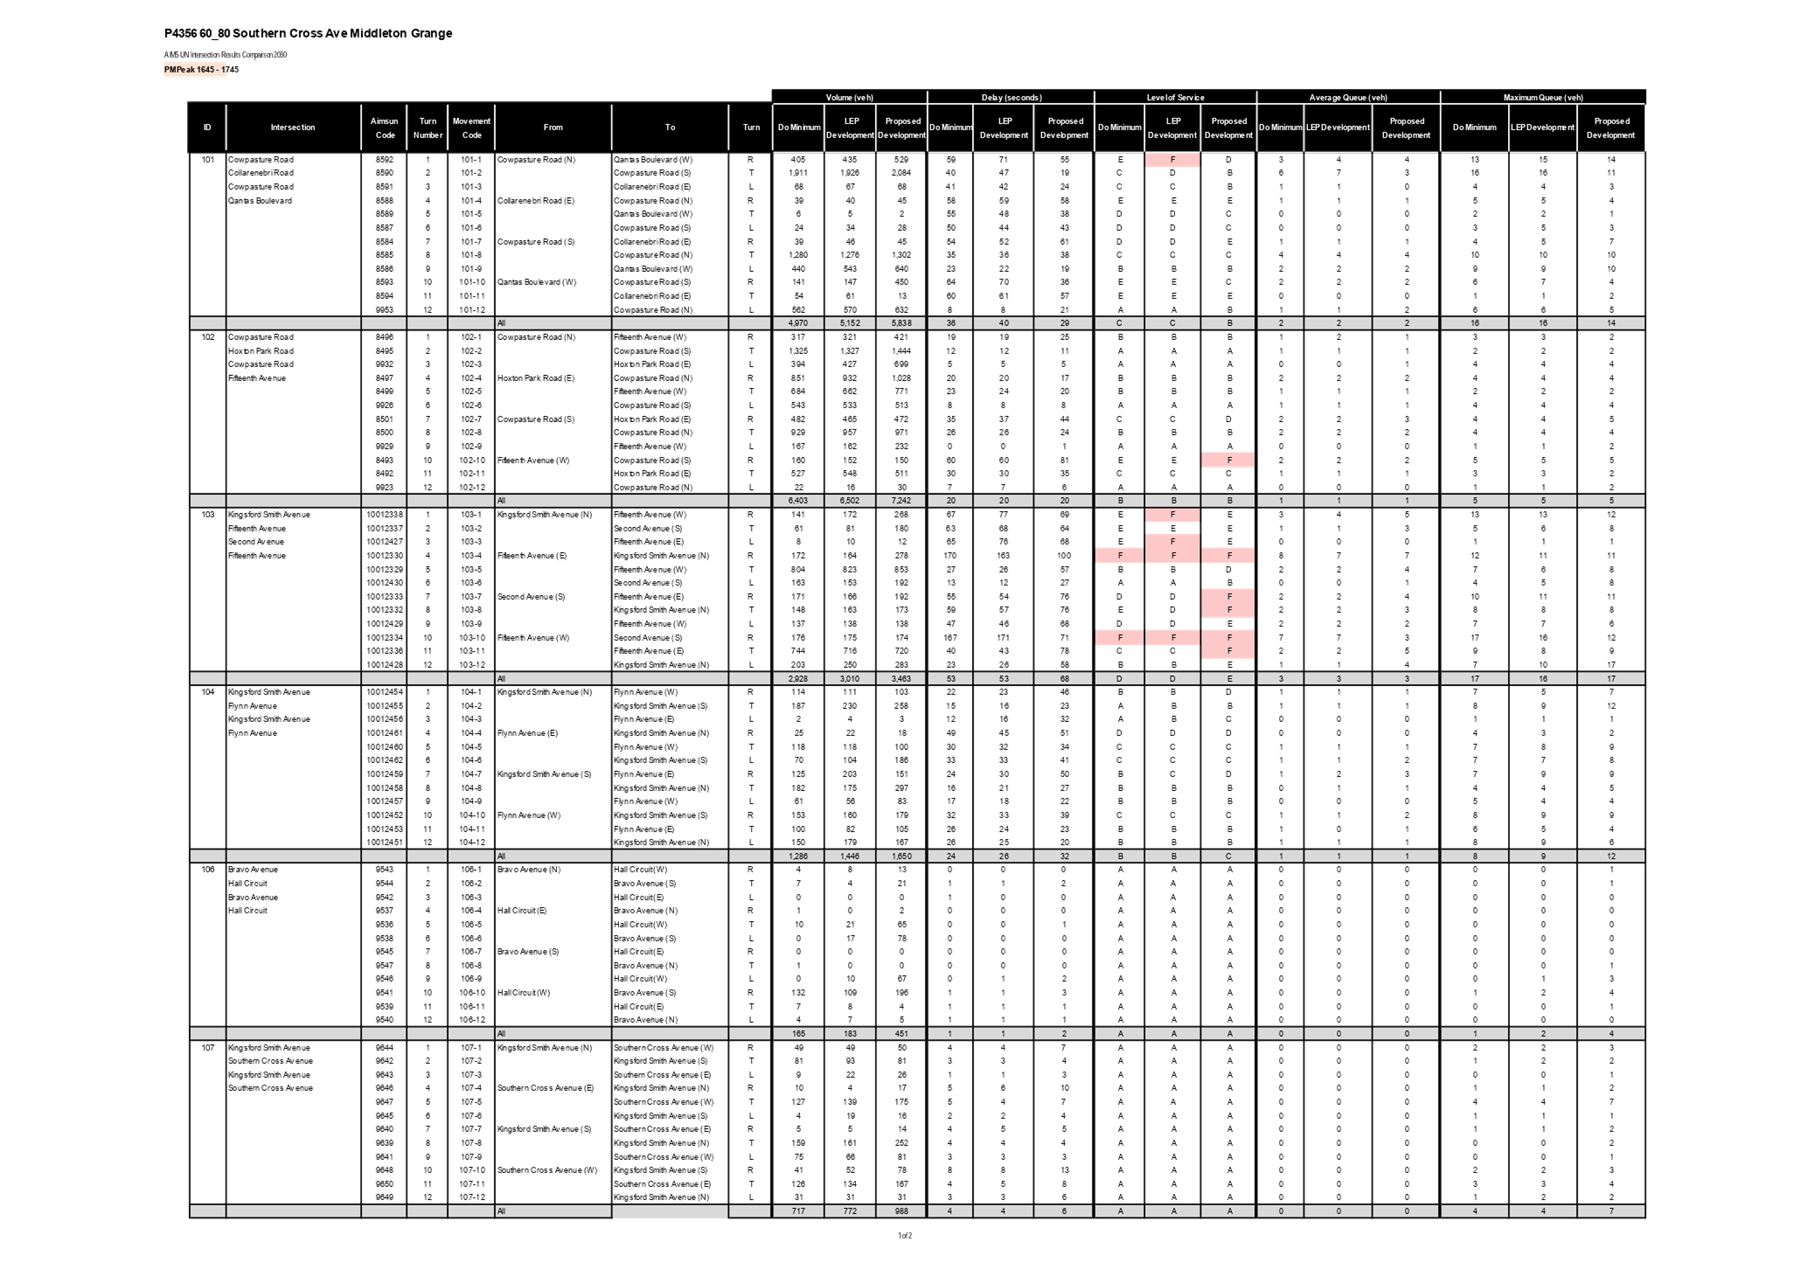Click volume value '1,302' in row 101-8

click(902, 255)
